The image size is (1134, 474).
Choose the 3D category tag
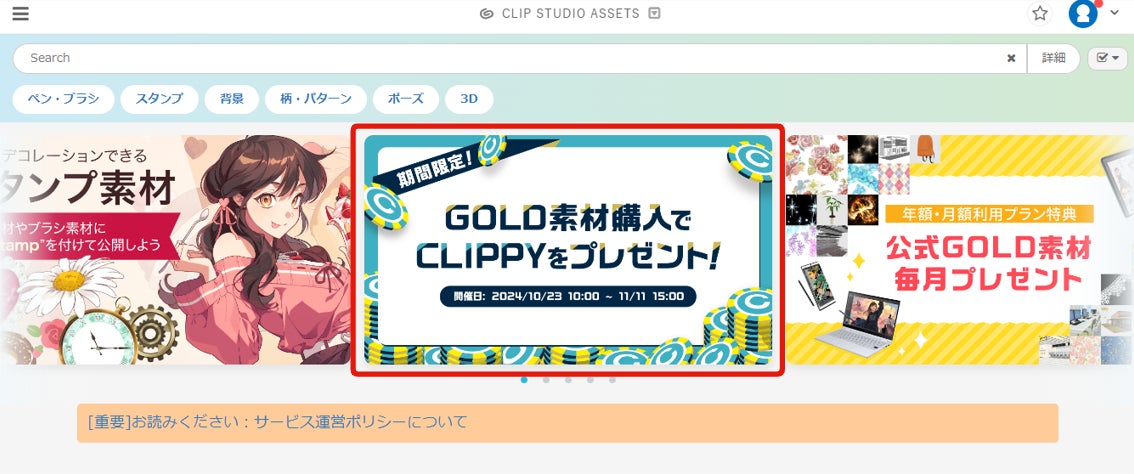[x=469, y=99]
